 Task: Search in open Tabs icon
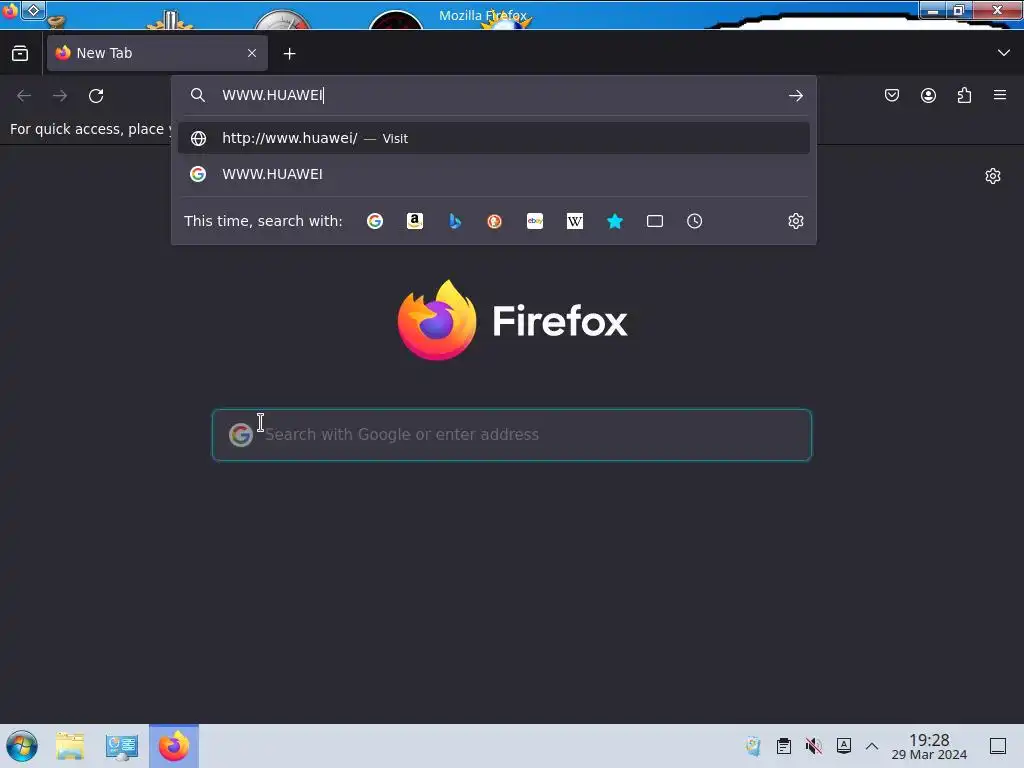(655, 221)
